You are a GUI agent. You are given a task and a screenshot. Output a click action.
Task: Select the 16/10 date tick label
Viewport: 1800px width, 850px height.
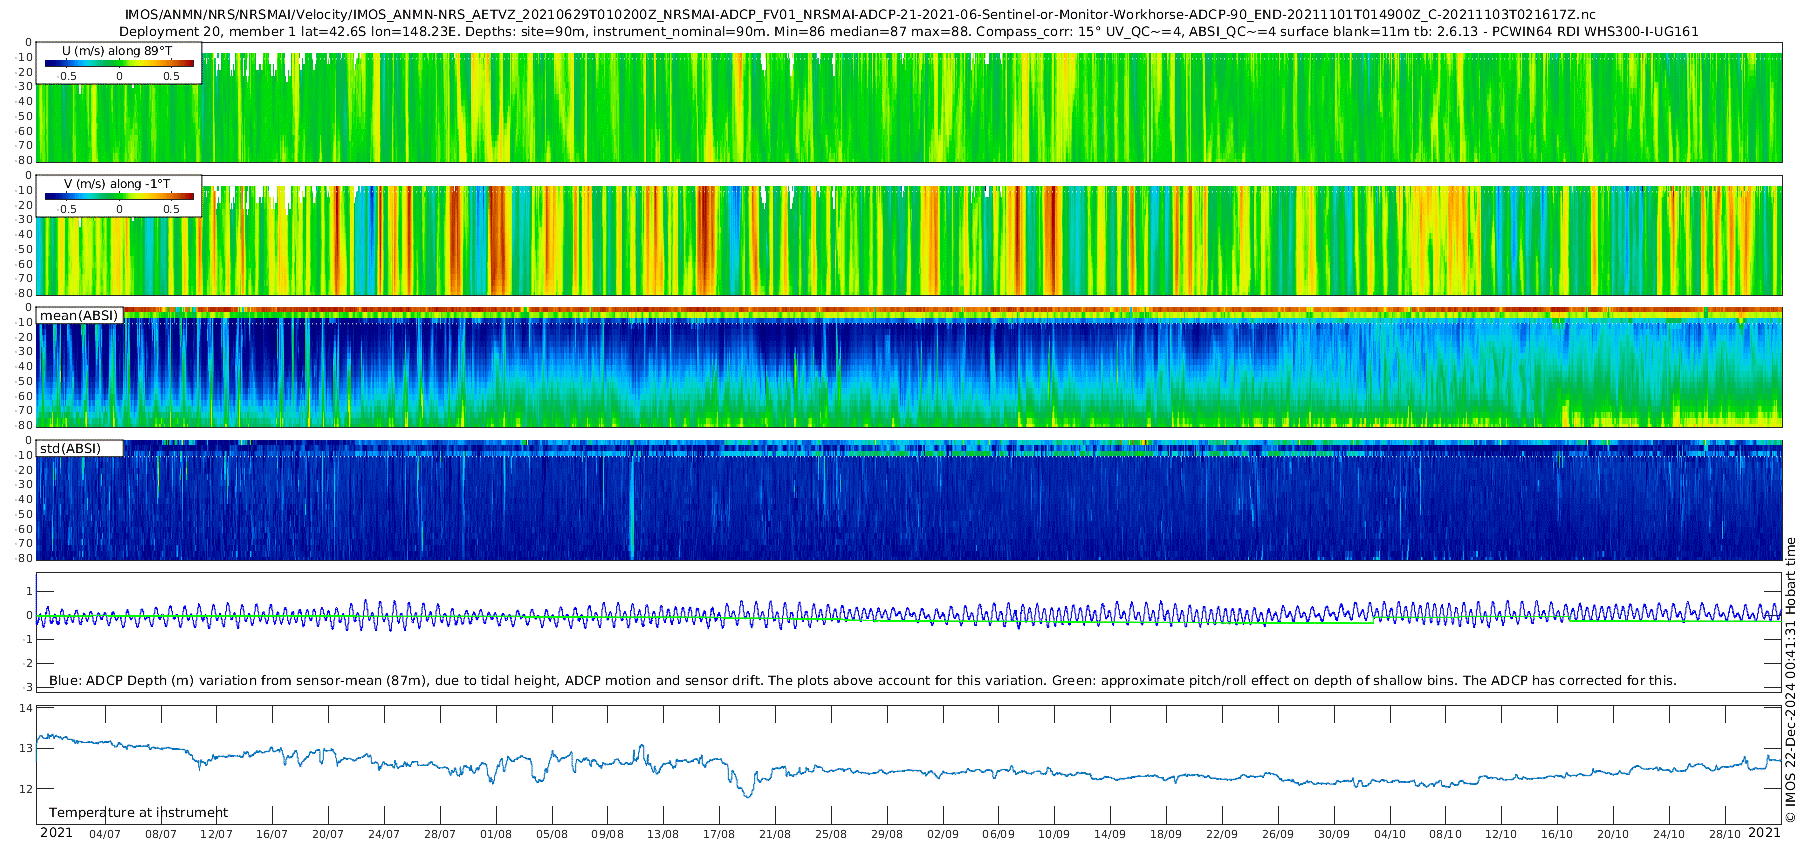click(1557, 834)
